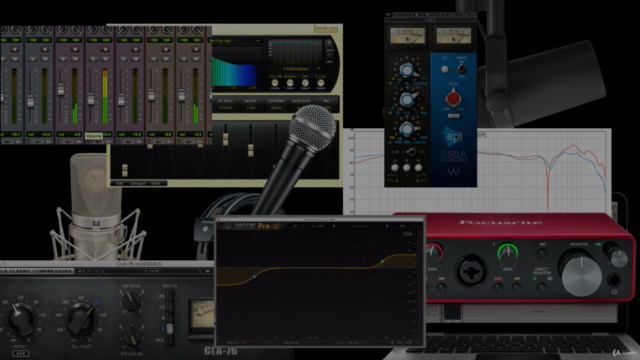640x360 pixels.
Task: Select the Tail Width parameter cell
Action: tap(276, 104)
